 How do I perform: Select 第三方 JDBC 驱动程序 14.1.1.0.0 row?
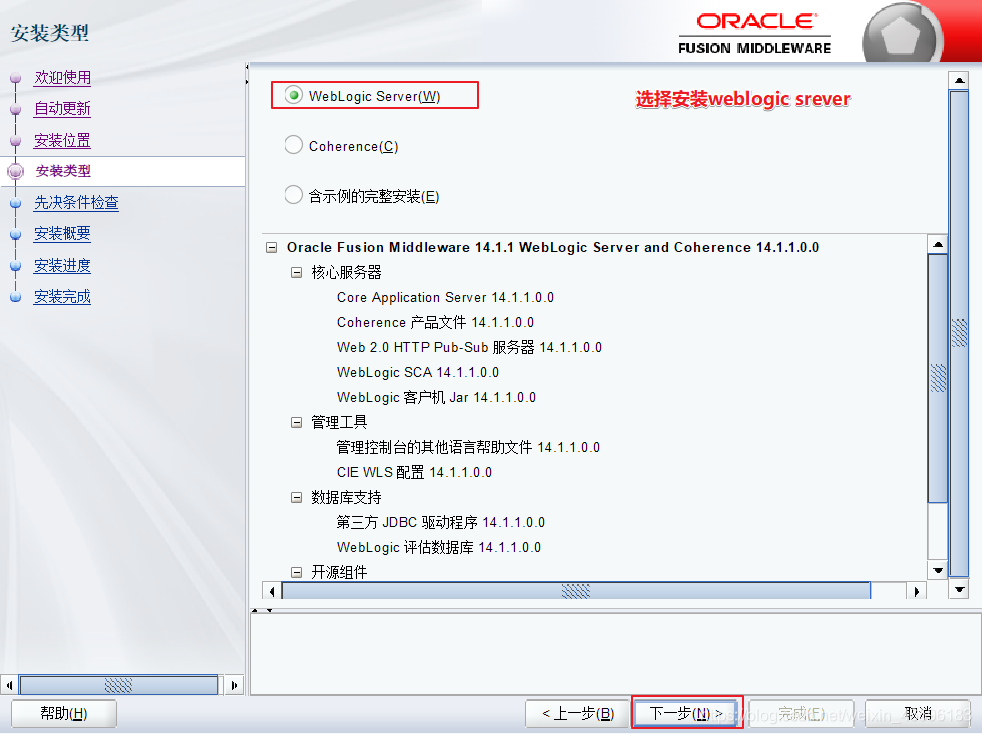tap(440, 522)
